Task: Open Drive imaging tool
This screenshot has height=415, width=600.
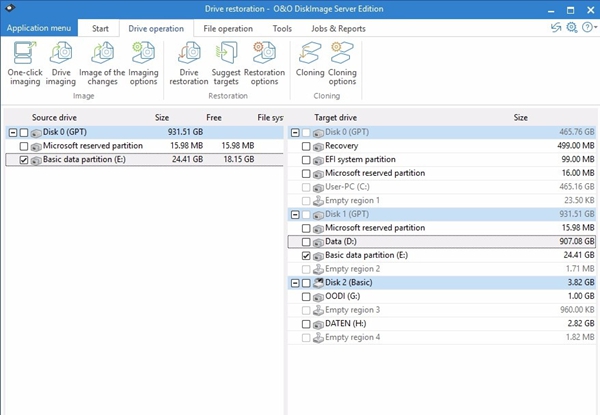Action: (x=61, y=63)
